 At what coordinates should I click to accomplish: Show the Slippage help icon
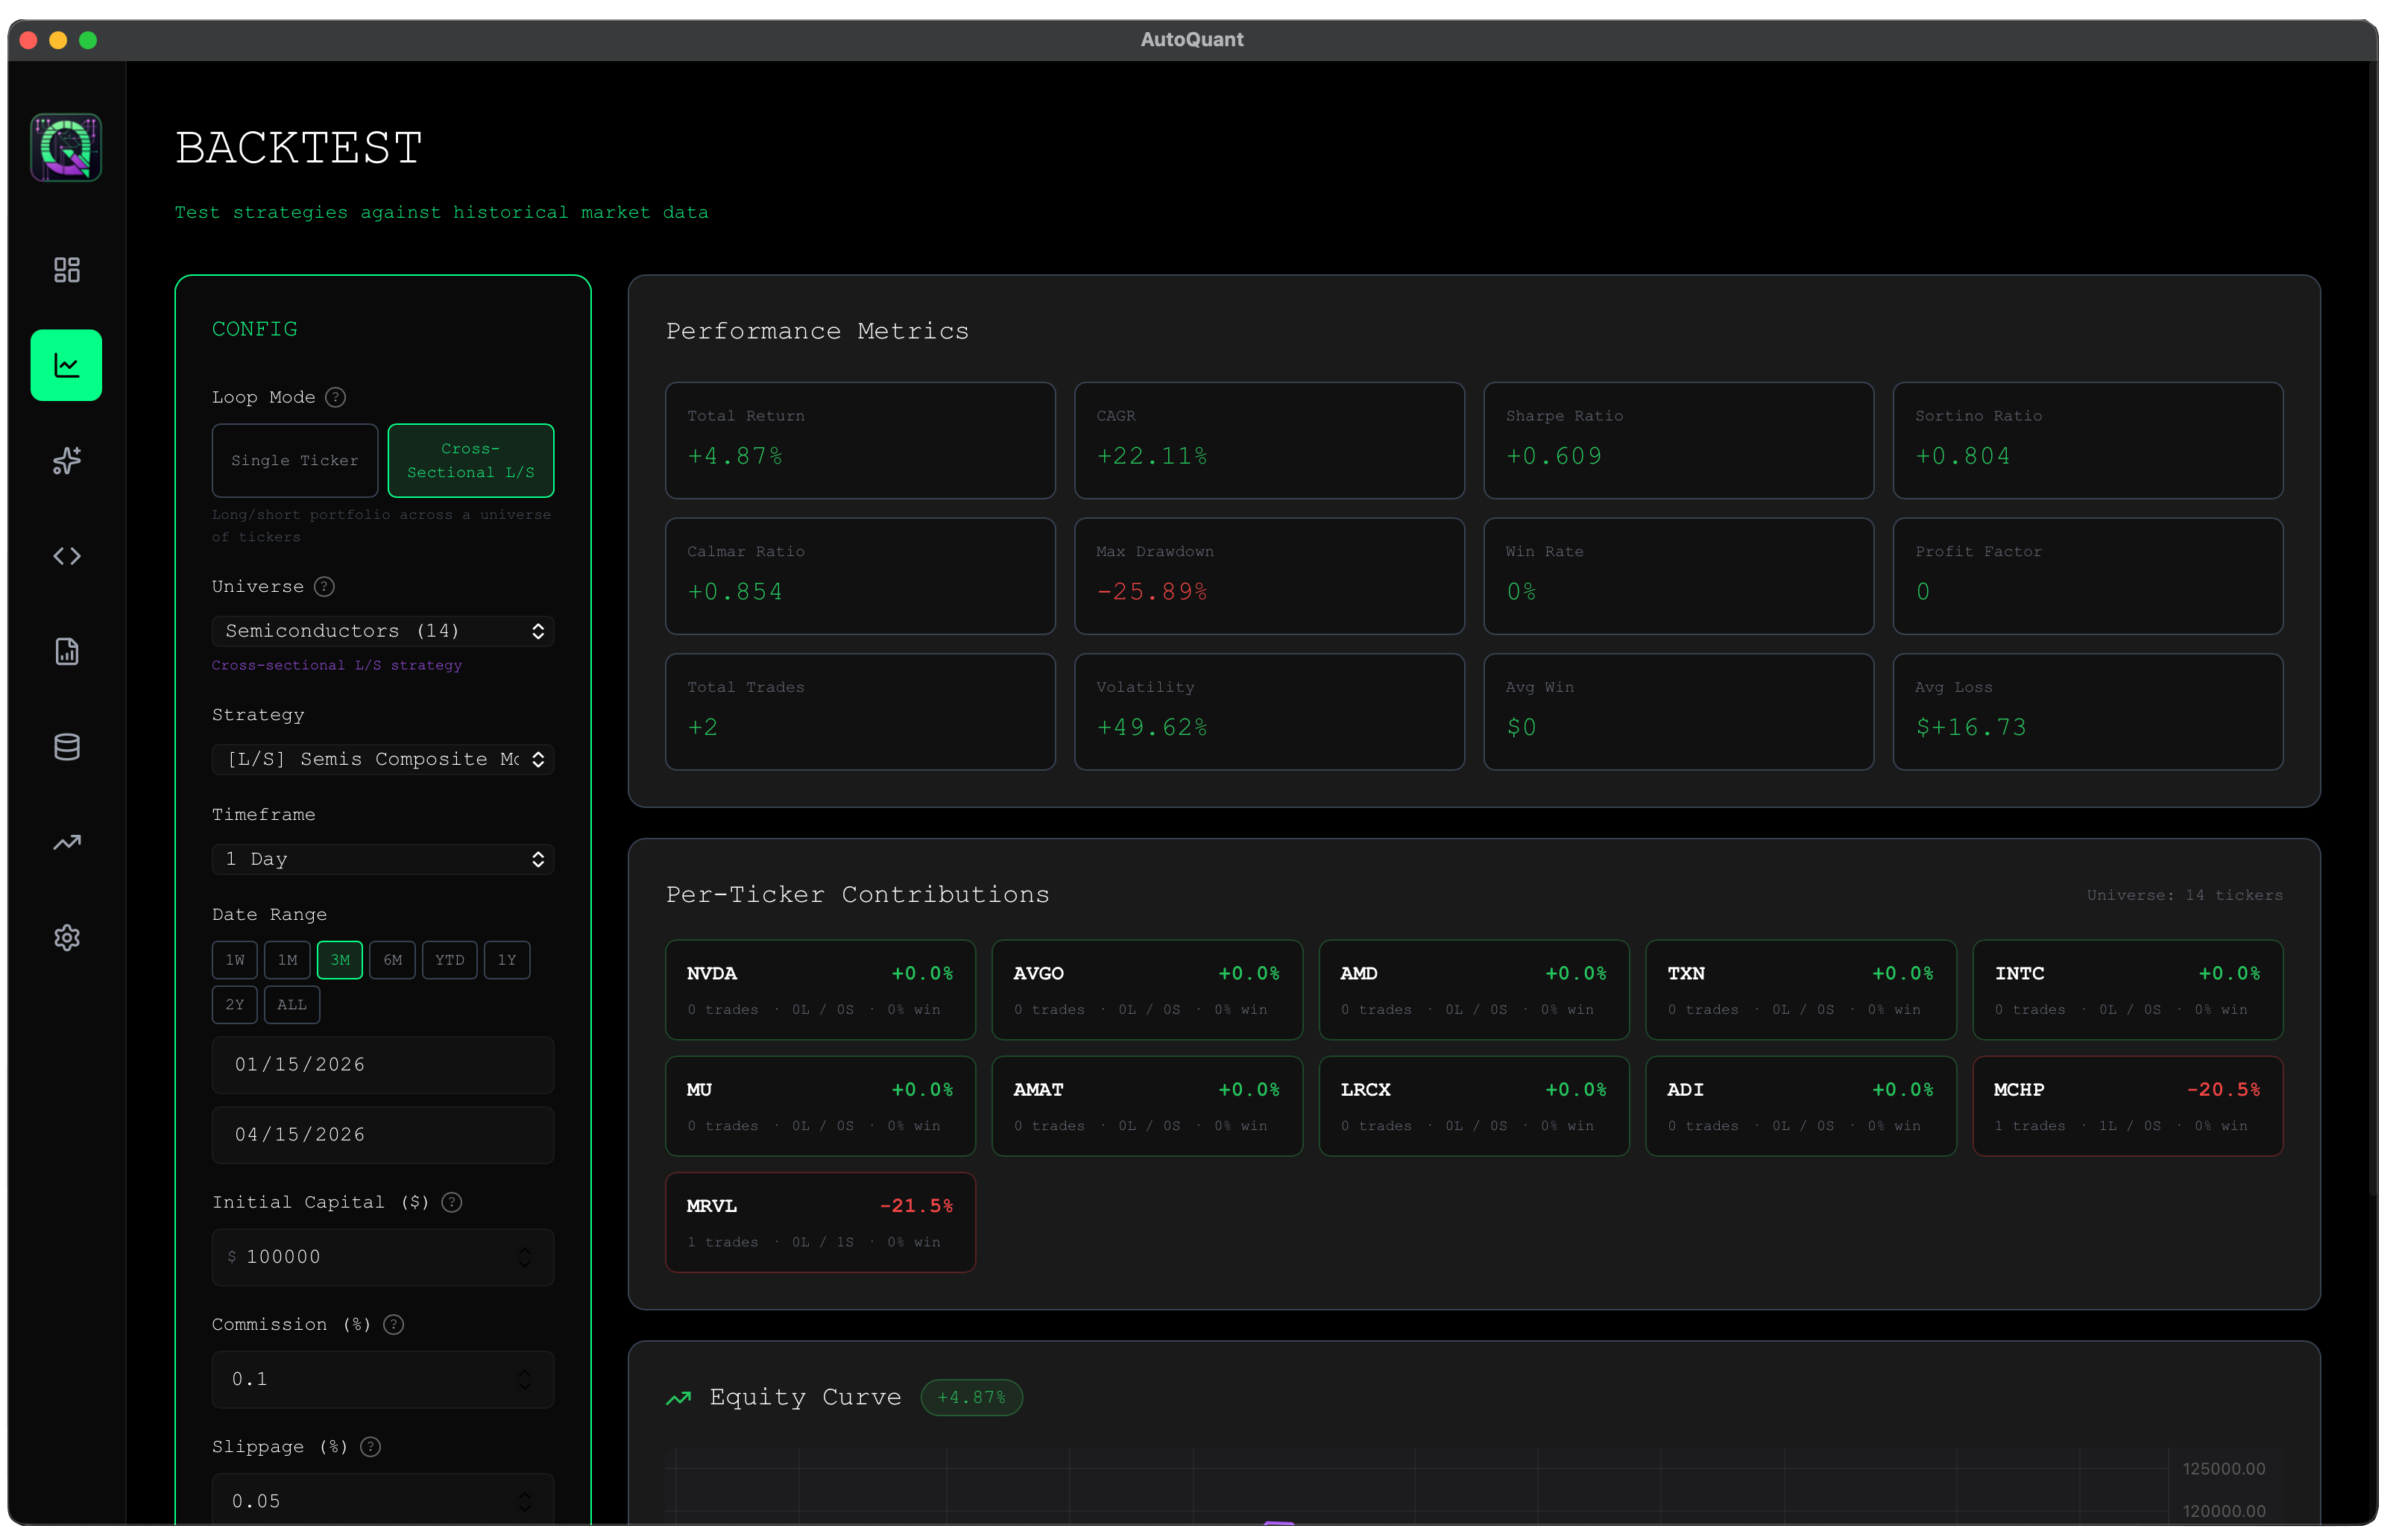(x=370, y=1446)
